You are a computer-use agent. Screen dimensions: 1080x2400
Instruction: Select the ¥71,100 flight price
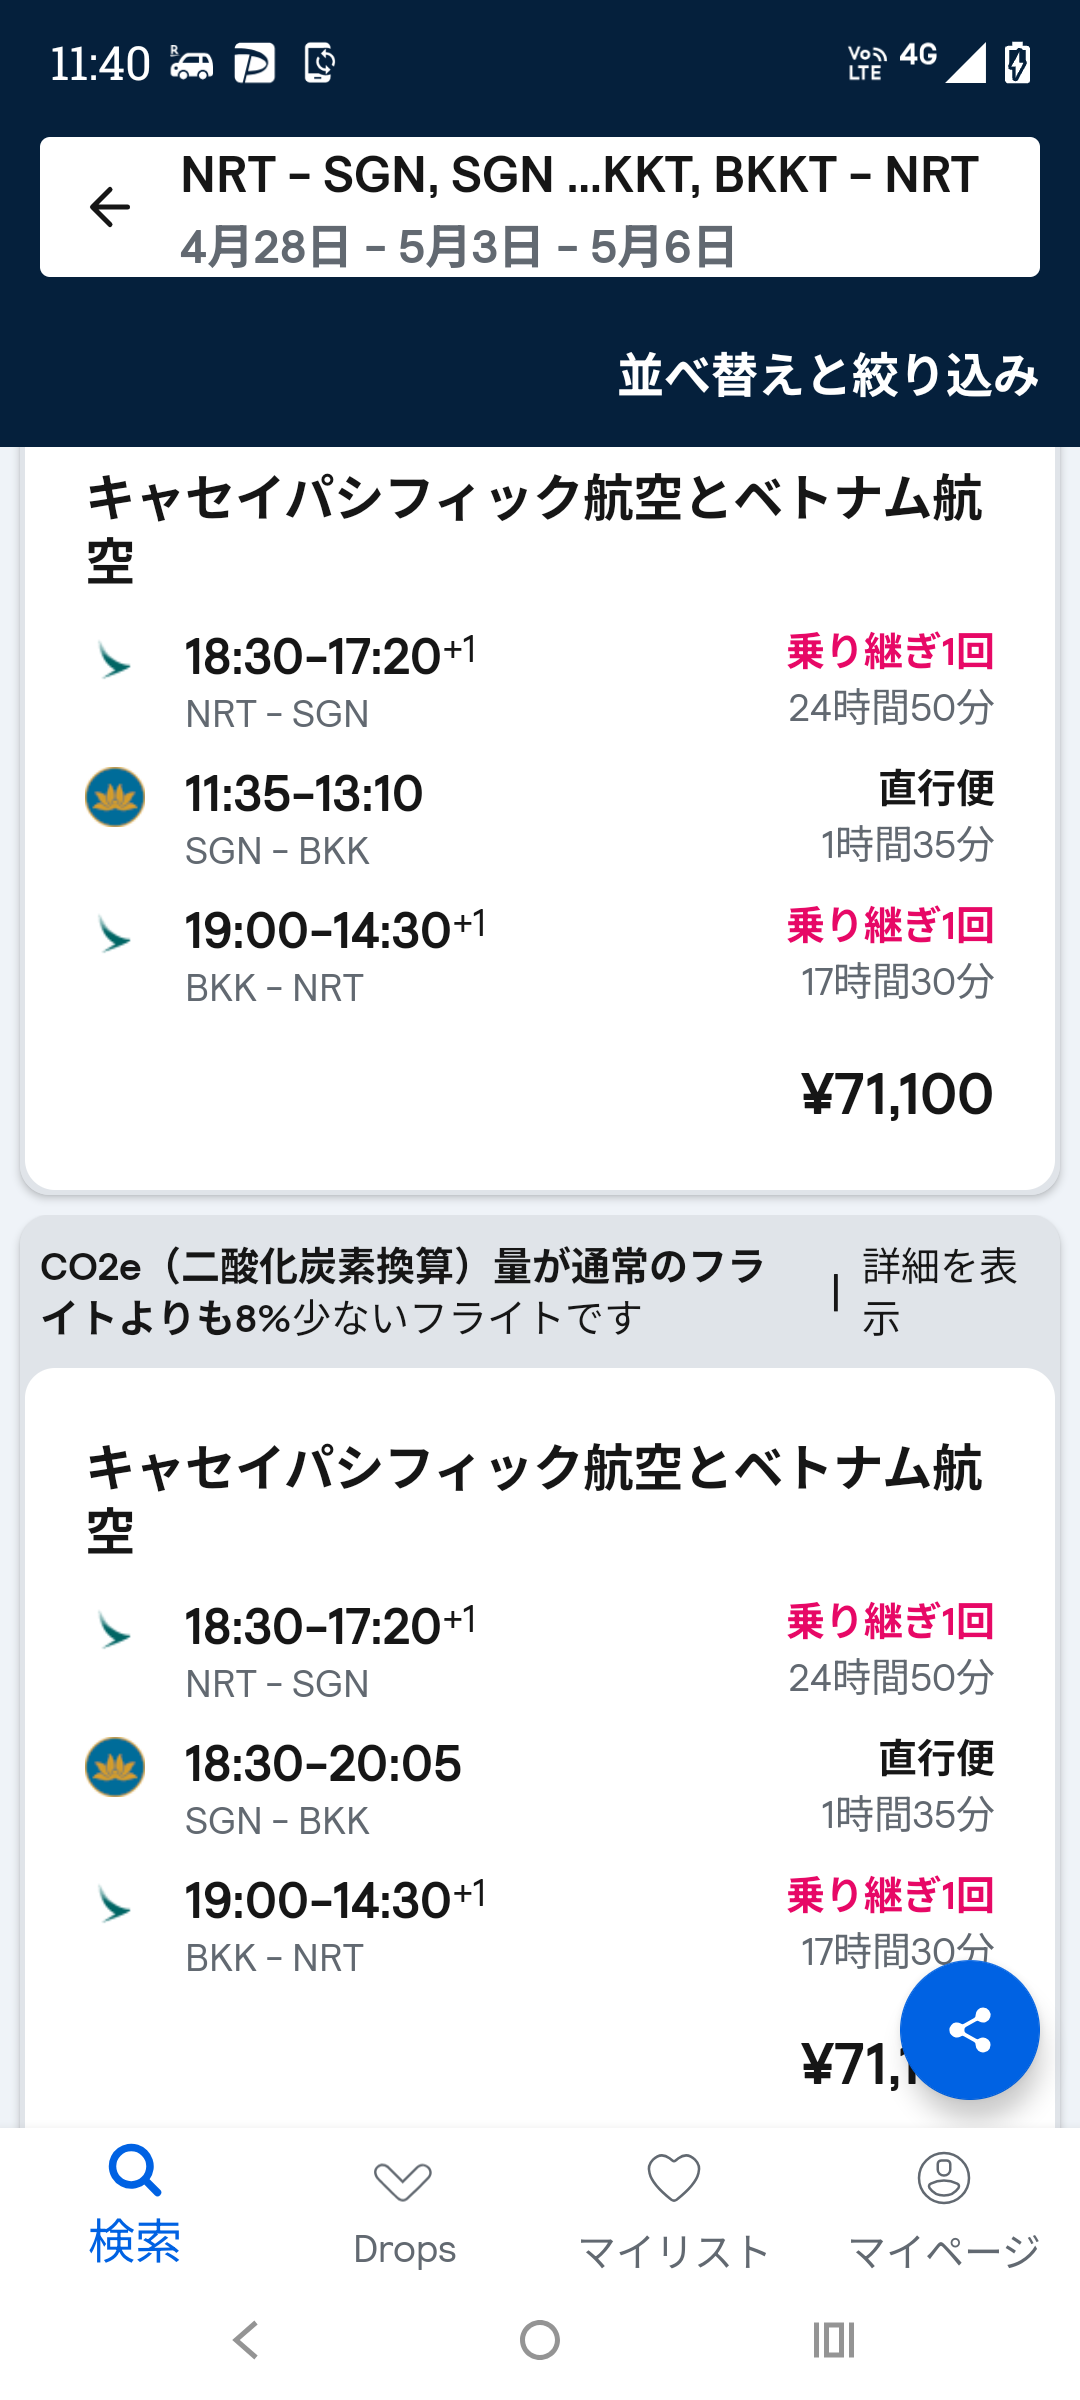(897, 1094)
